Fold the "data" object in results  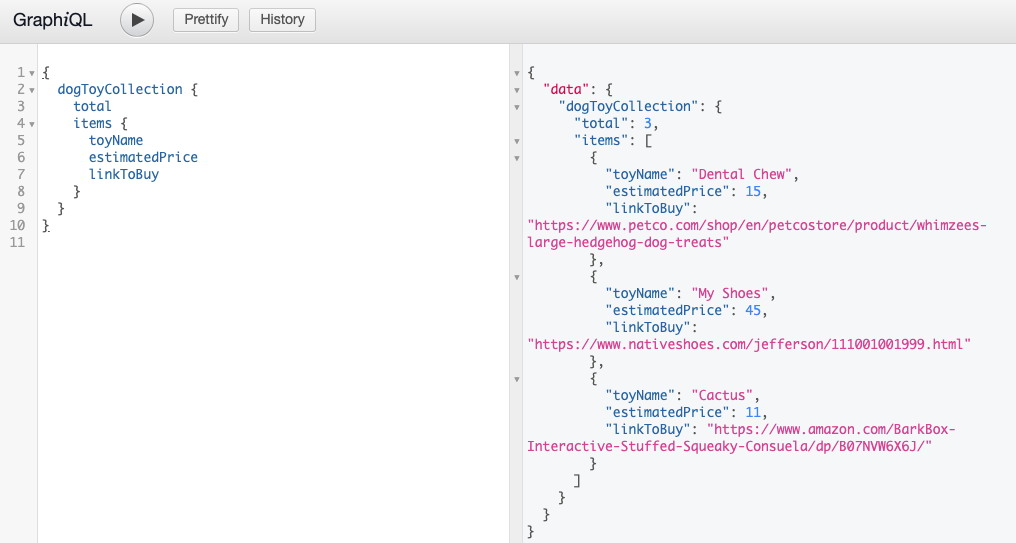(x=517, y=90)
